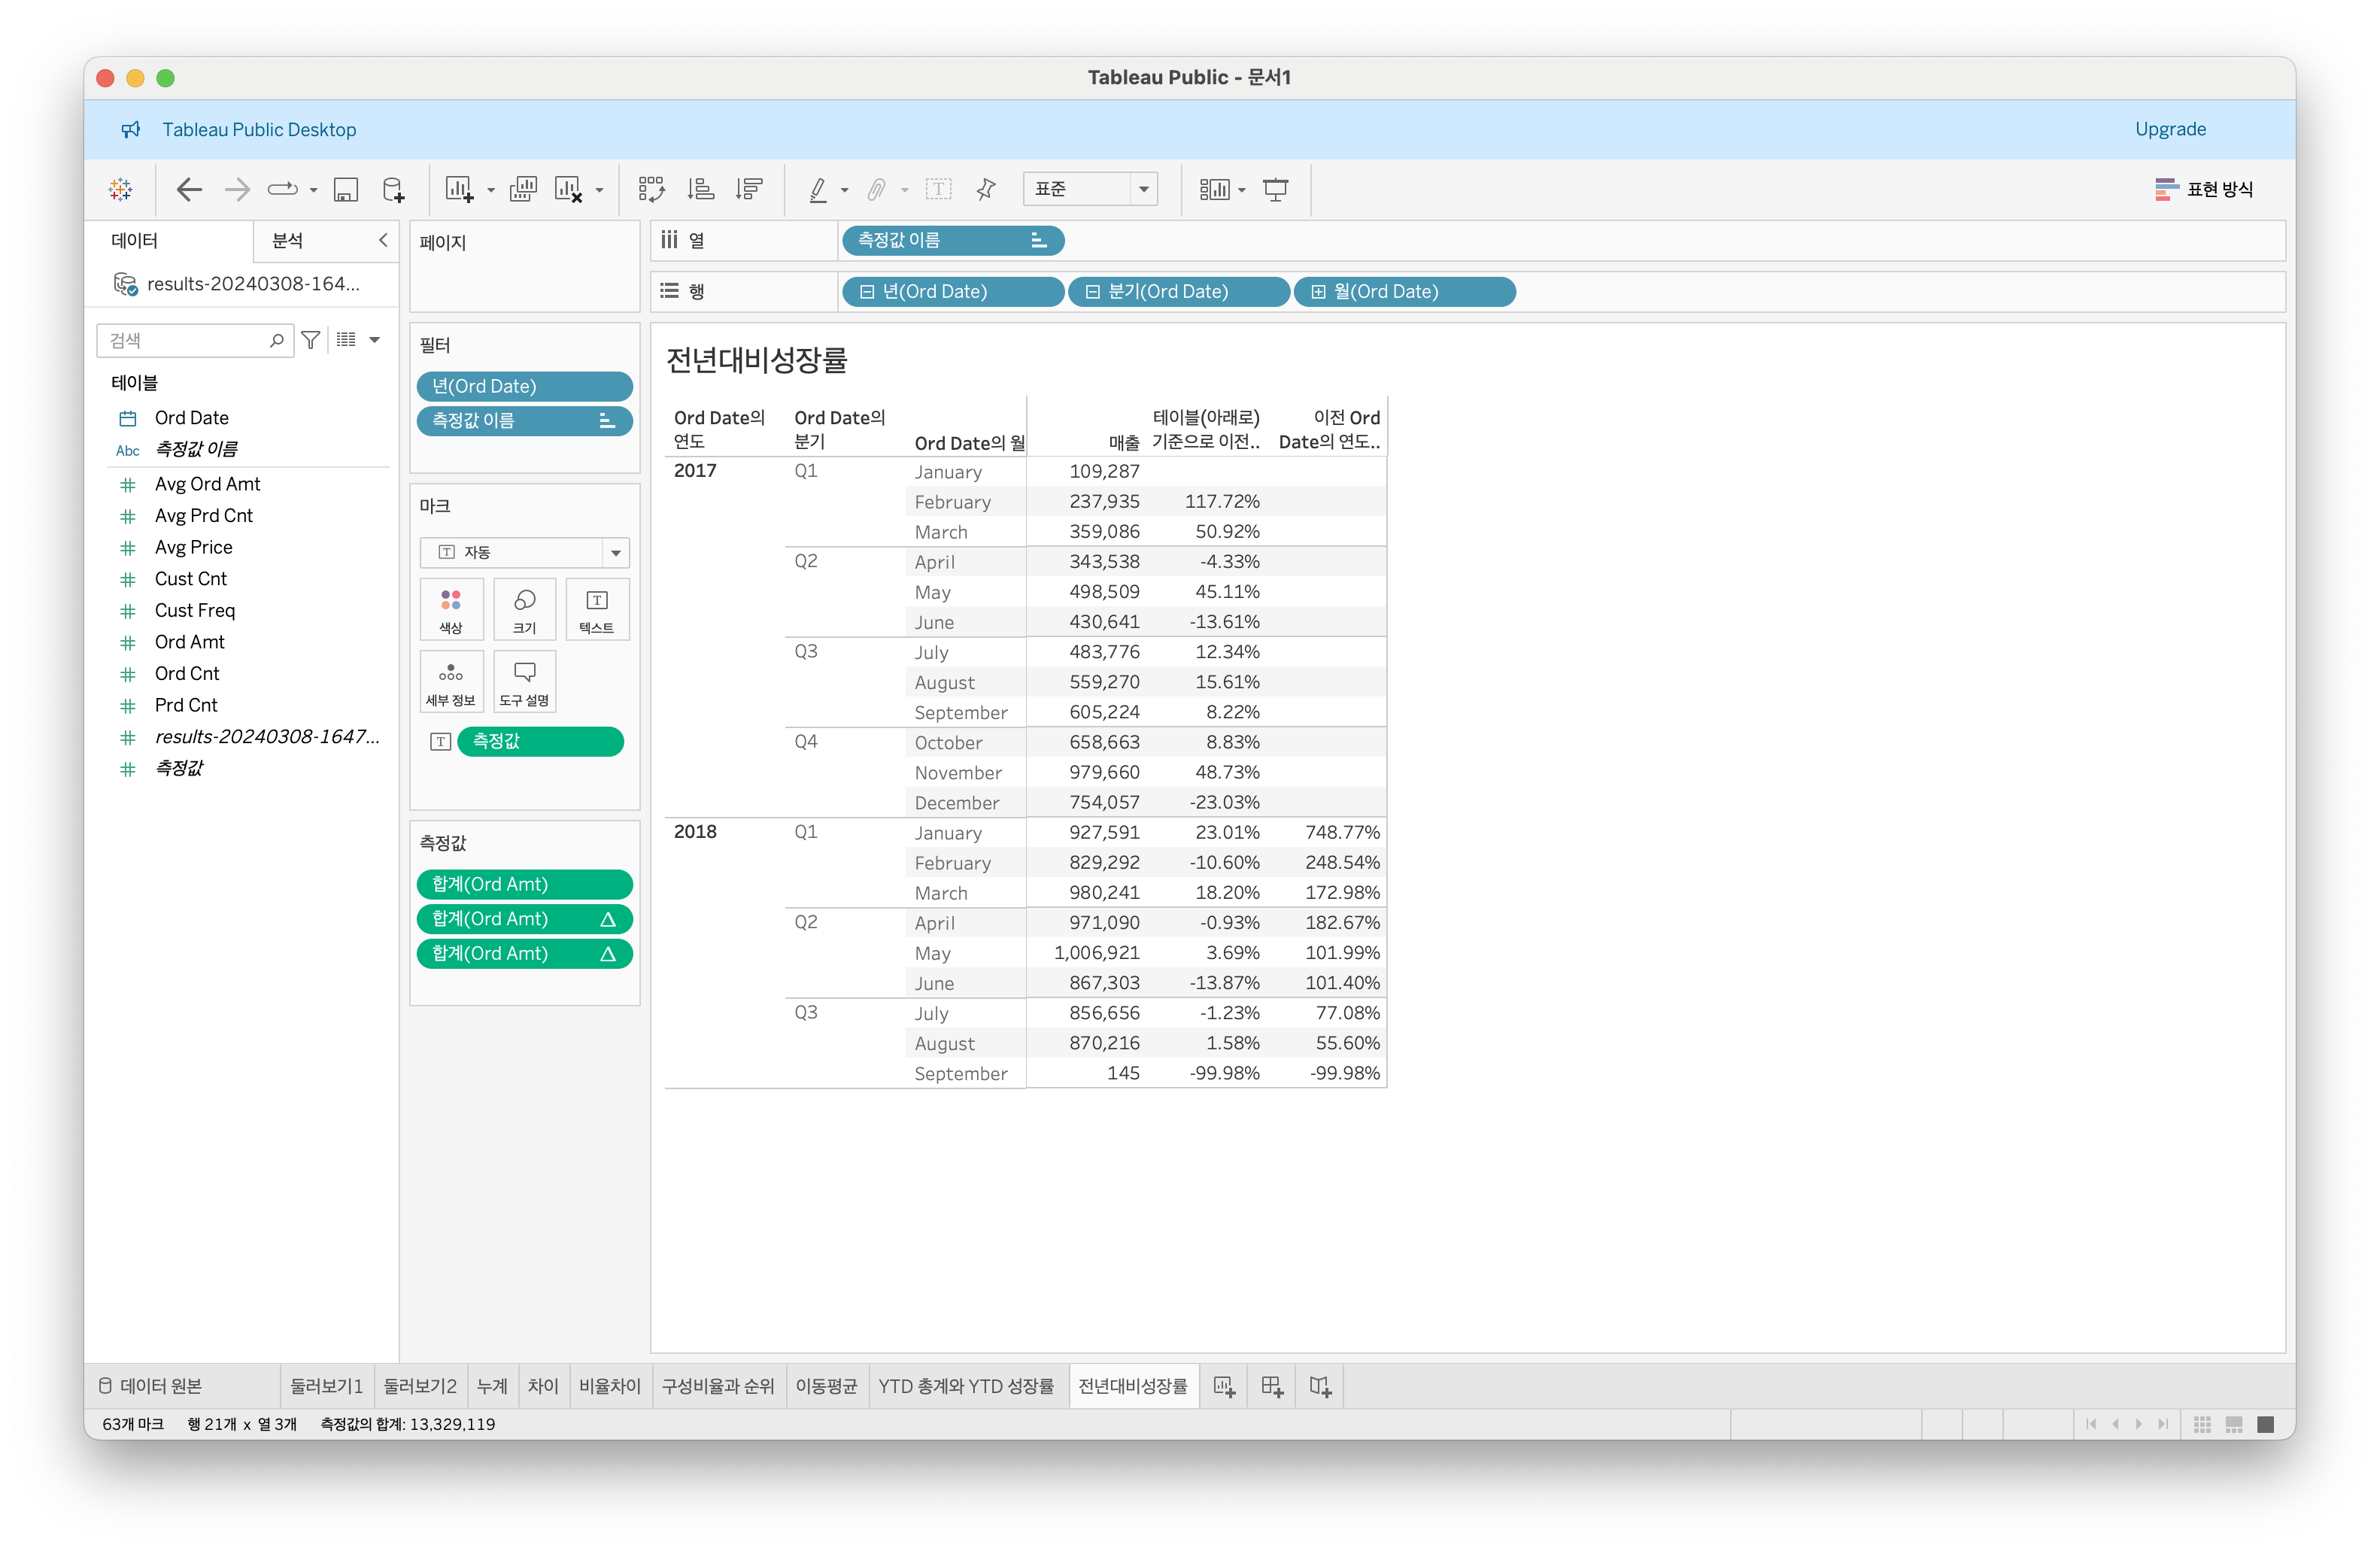Click the new dashboard icon in tab bar
Image resolution: width=2380 pixels, height=1551 pixels.
1271,1386
